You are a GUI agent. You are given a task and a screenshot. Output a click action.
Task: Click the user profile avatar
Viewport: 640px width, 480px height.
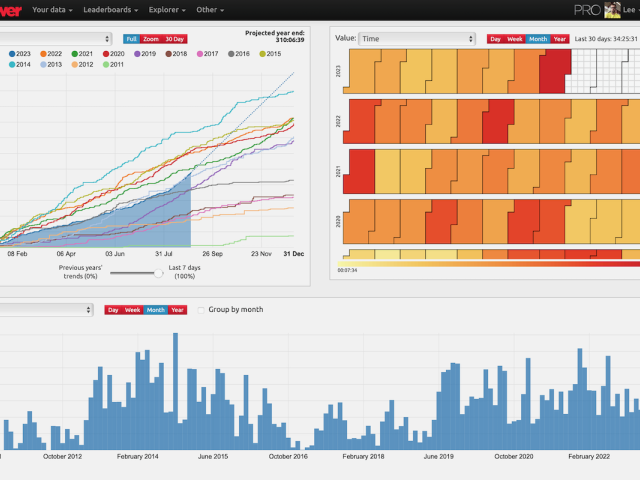[613, 10]
